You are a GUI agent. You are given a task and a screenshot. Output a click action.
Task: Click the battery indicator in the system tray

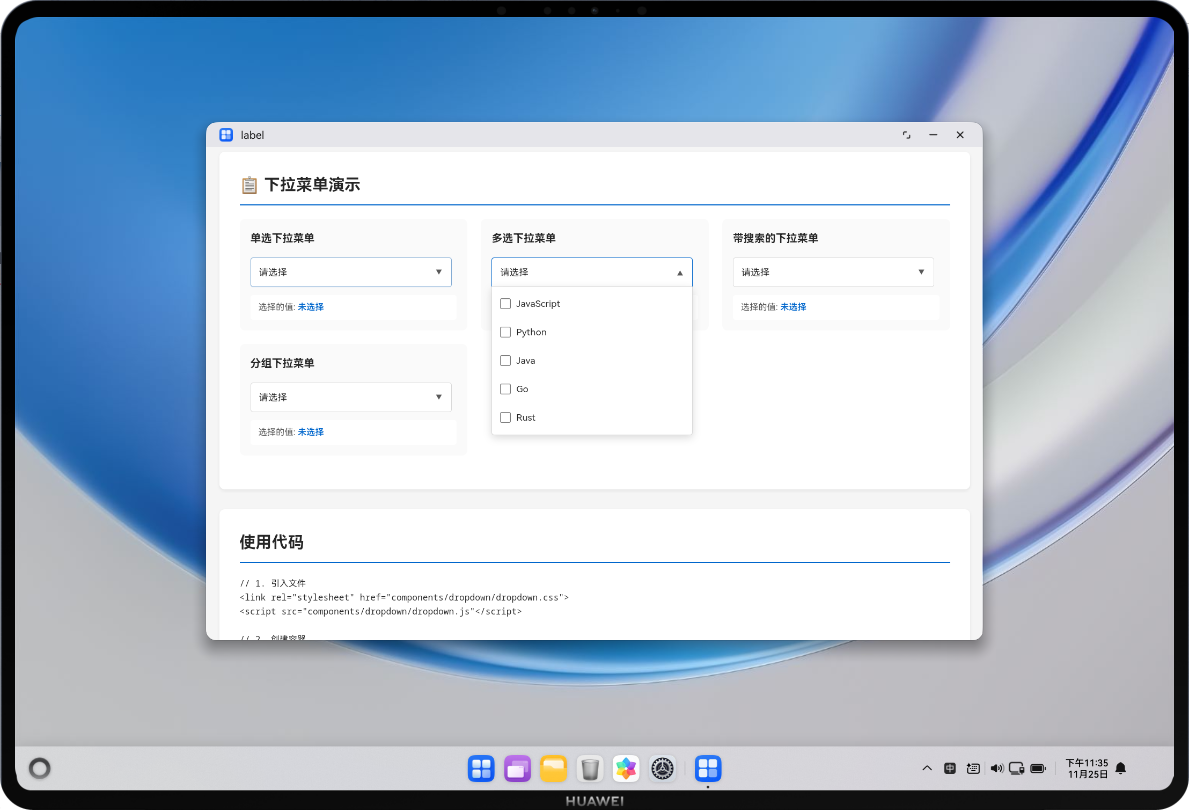[1039, 768]
